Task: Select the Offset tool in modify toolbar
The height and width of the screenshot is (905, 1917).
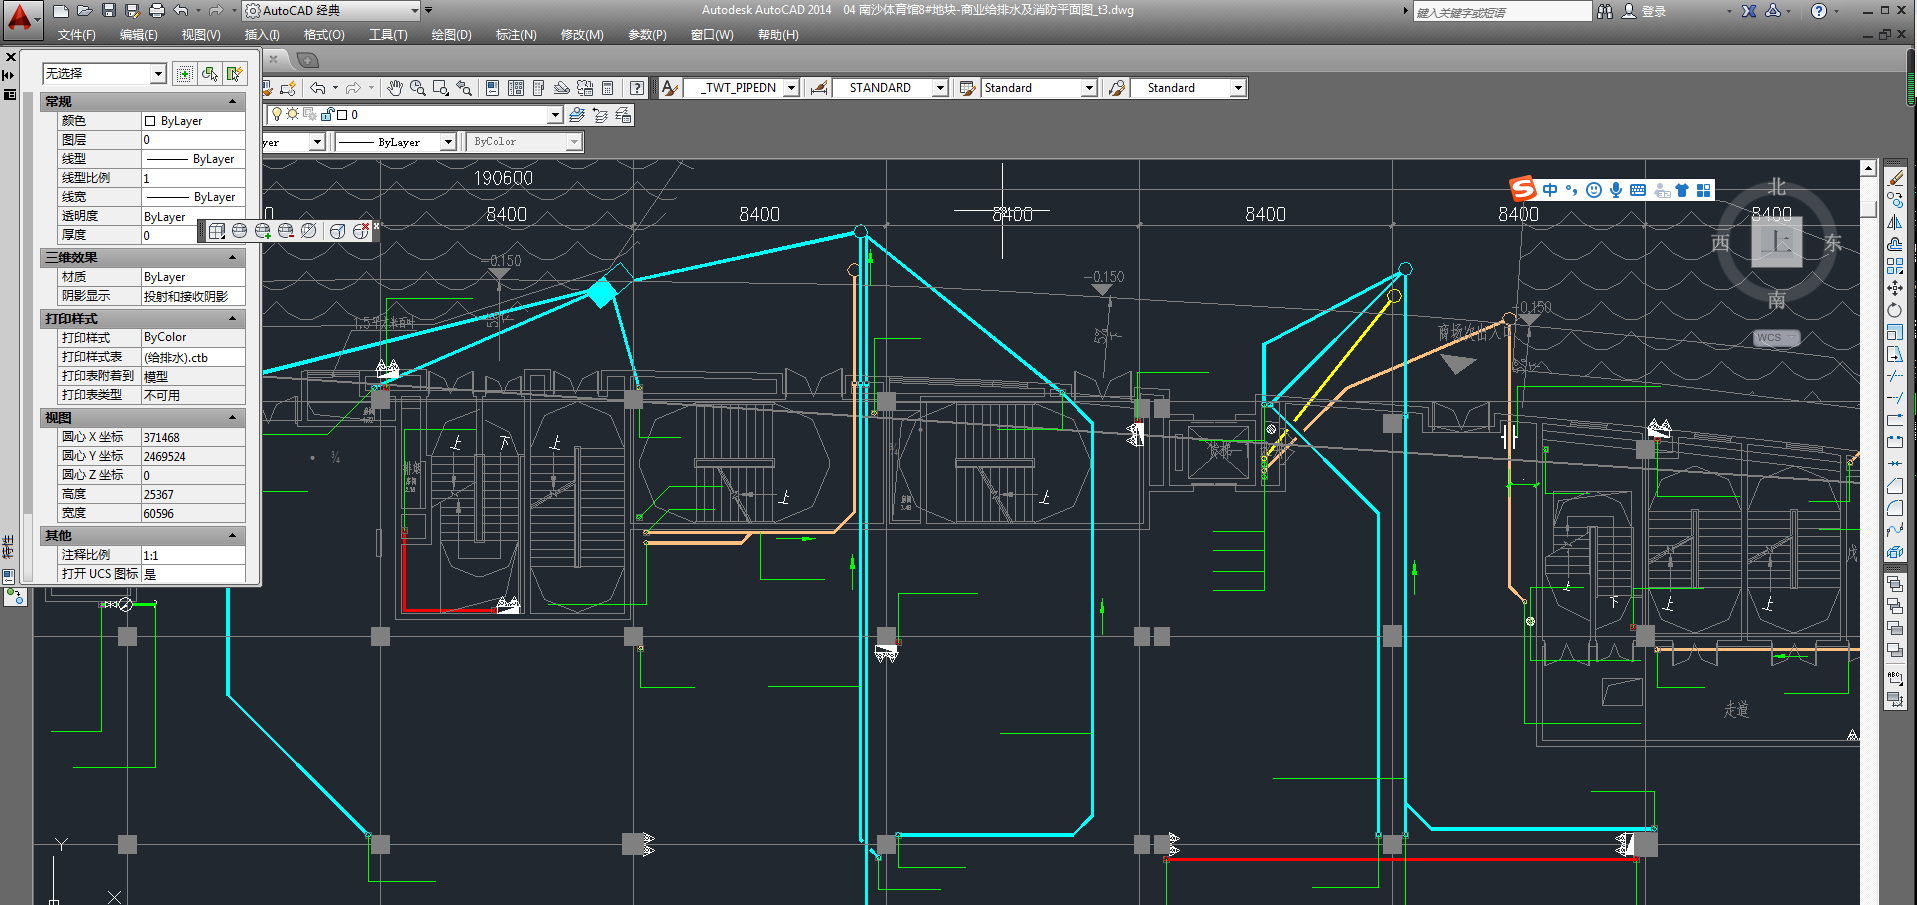Action: click(1895, 244)
